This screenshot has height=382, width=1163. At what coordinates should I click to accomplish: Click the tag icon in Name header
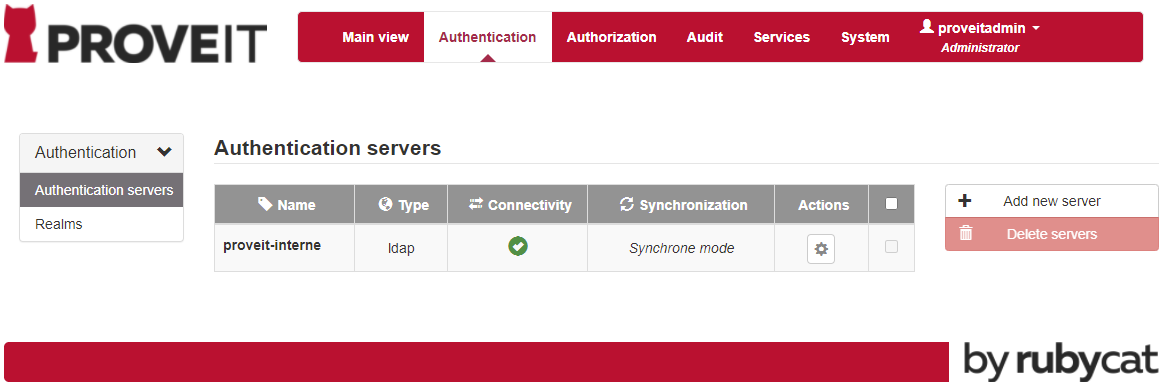click(266, 204)
